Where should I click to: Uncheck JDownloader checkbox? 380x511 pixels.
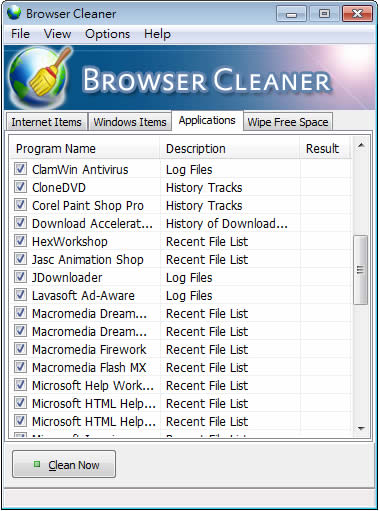point(20,277)
